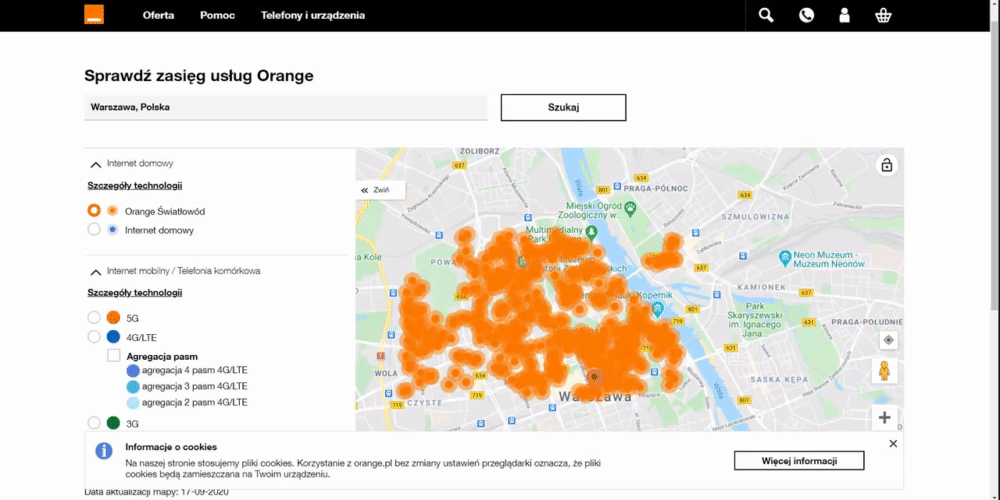The height and width of the screenshot is (500, 1000).
Task: Select the Street View pegman
Action: pos(885,370)
